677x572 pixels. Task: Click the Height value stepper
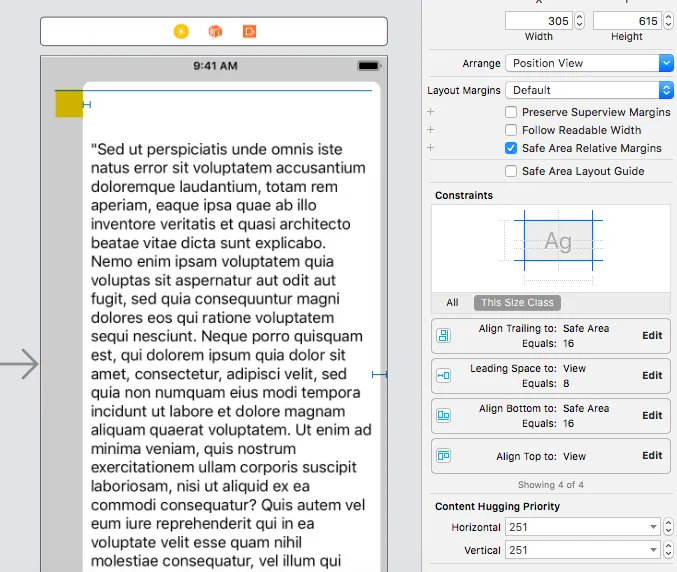tap(668, 21)
